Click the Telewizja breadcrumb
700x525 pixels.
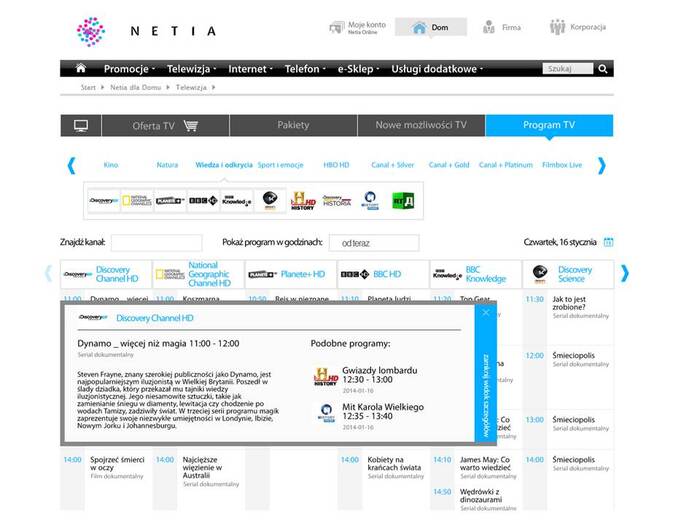click(x=191, y=88)
